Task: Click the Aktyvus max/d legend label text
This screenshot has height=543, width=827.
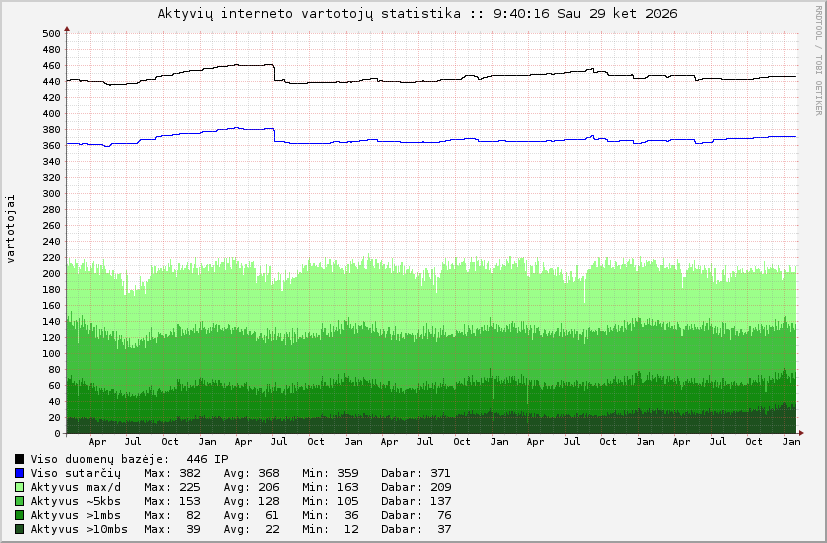Action: (75, 487)
